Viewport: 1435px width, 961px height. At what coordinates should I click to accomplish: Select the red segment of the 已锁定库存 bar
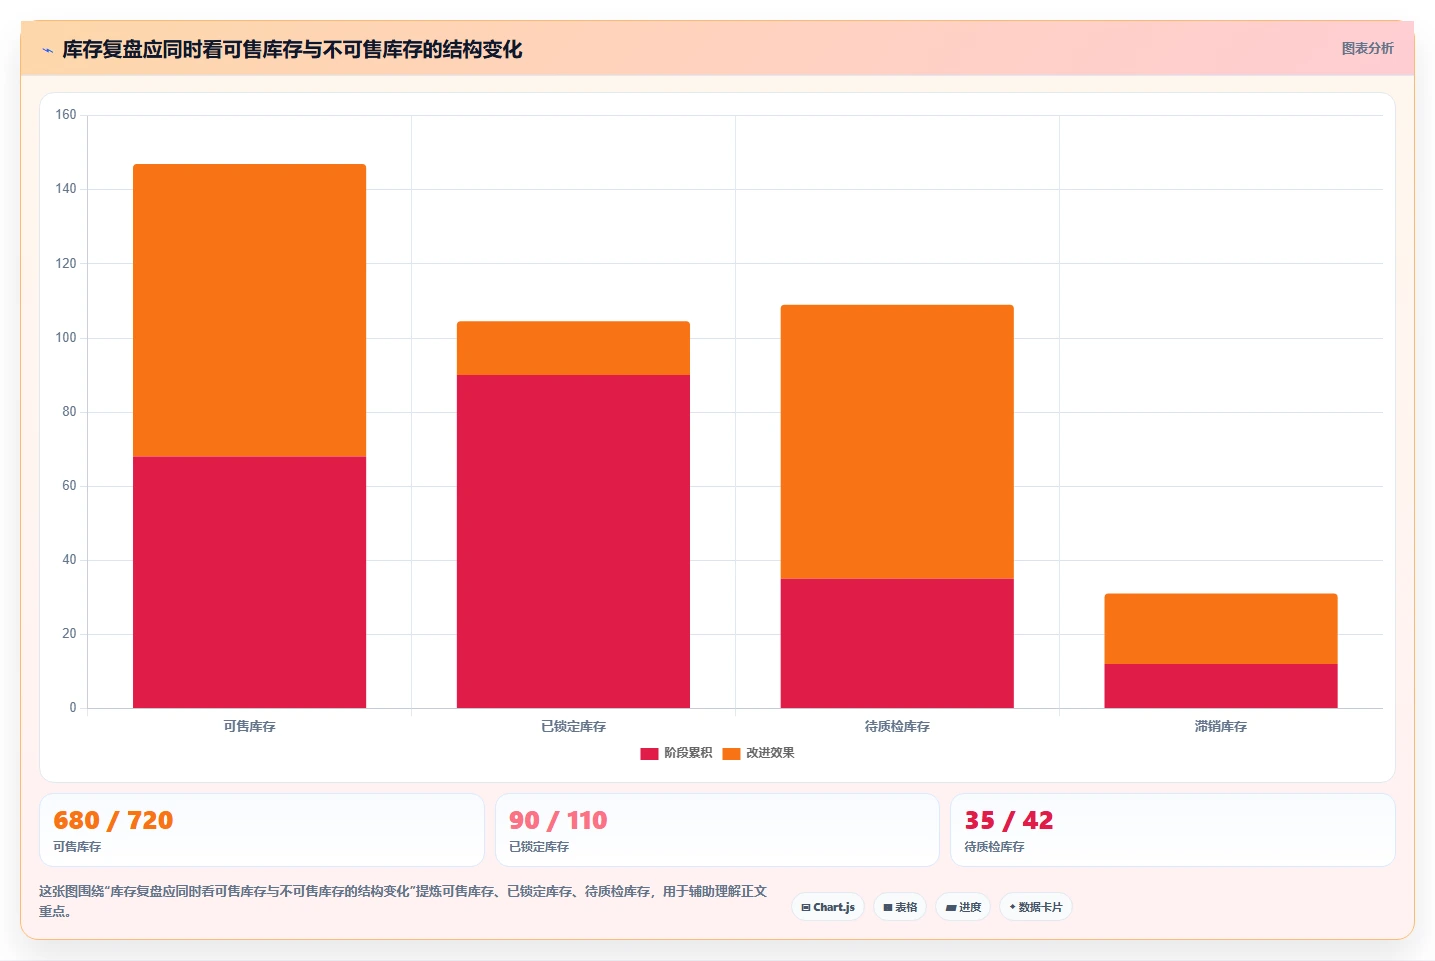point(573,541)
